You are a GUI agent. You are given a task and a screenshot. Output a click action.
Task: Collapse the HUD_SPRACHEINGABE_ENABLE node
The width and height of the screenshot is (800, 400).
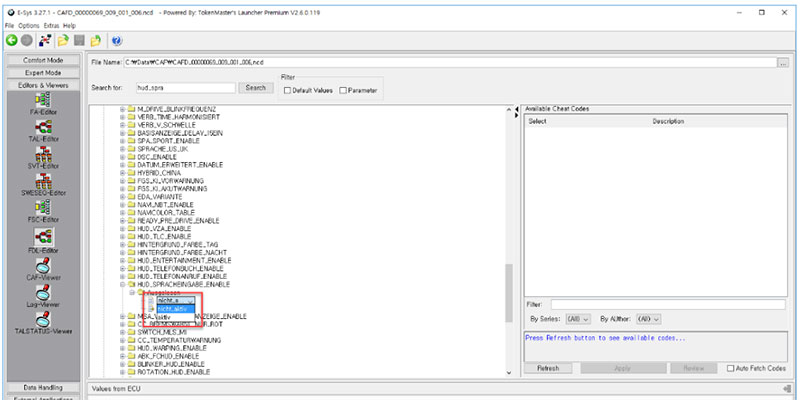[122, 284]
